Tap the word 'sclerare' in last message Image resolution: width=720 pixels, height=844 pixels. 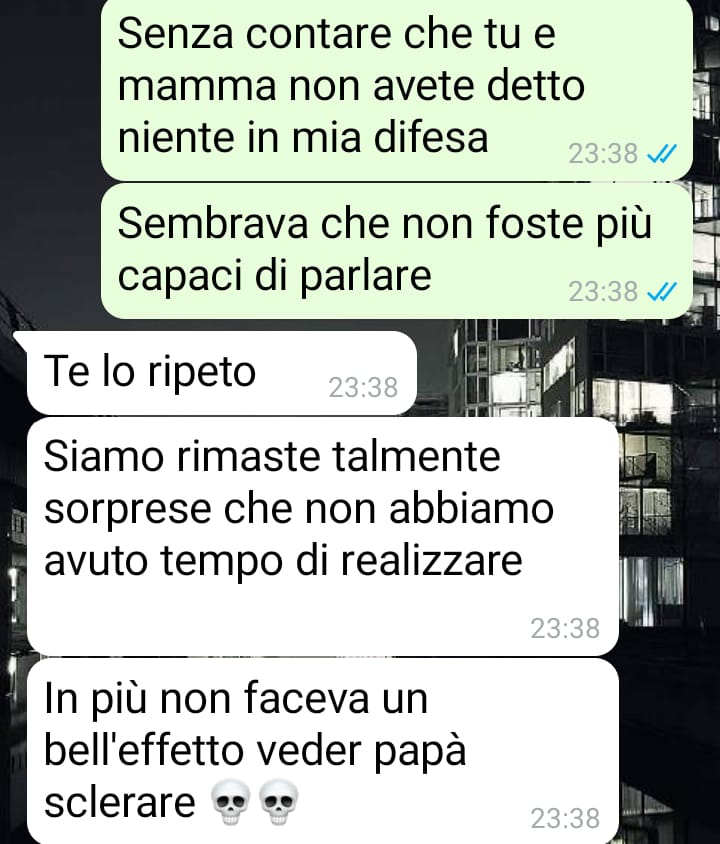(119, 801)
